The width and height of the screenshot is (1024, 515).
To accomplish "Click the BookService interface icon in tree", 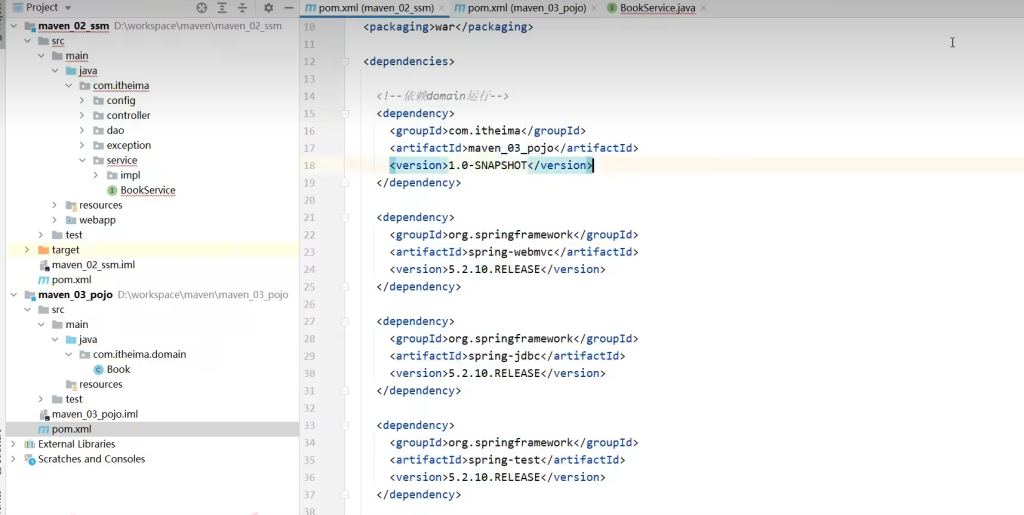I will point(112,190).
